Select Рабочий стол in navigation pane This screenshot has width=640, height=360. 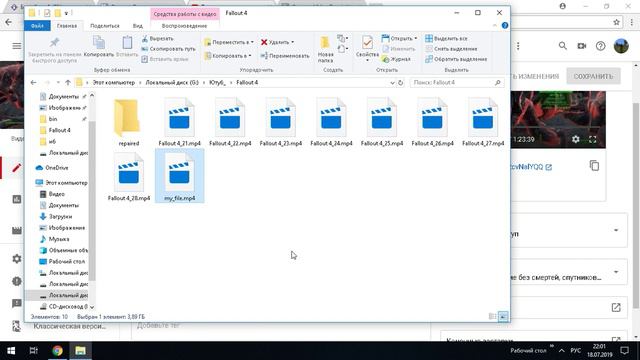point(67,261)
